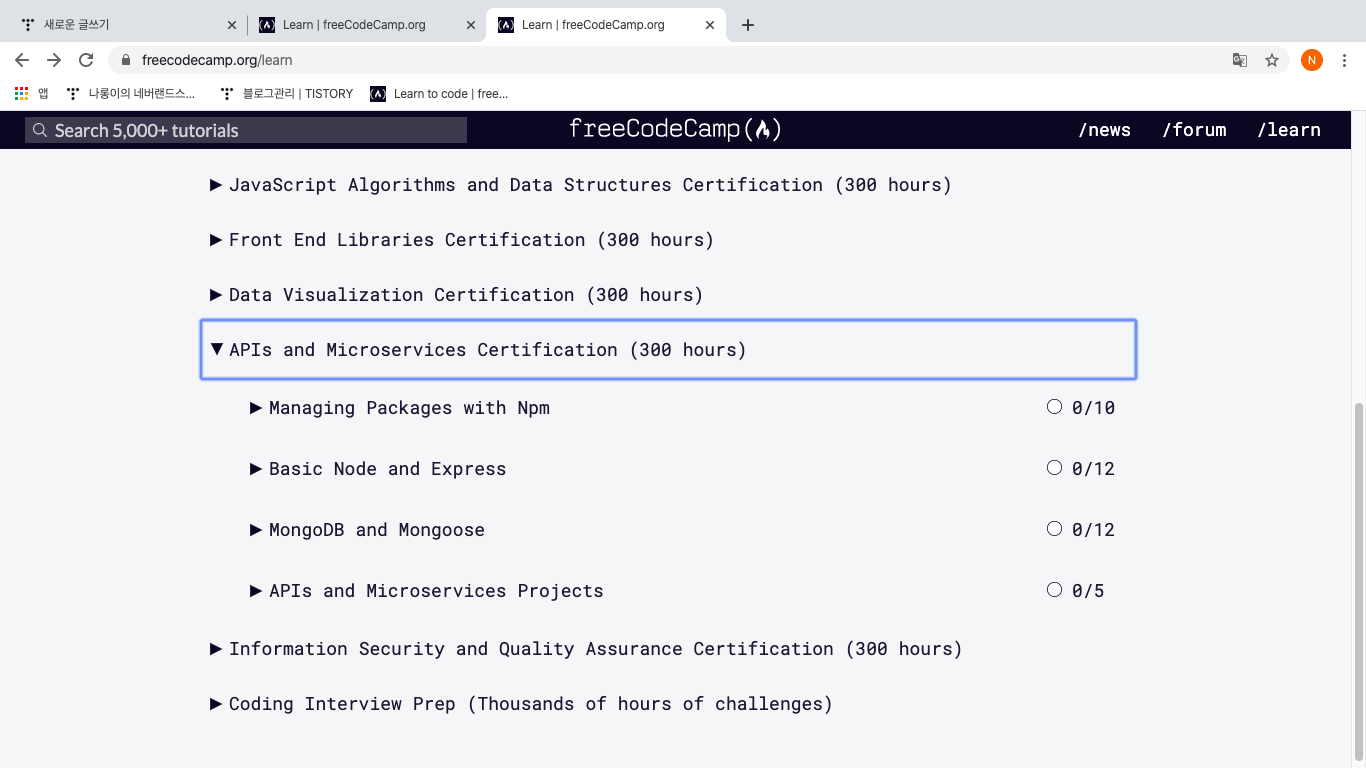Open the orange profile avatar N
The height and width of the screenshot is (768, 1366).
click(1312, 60)
